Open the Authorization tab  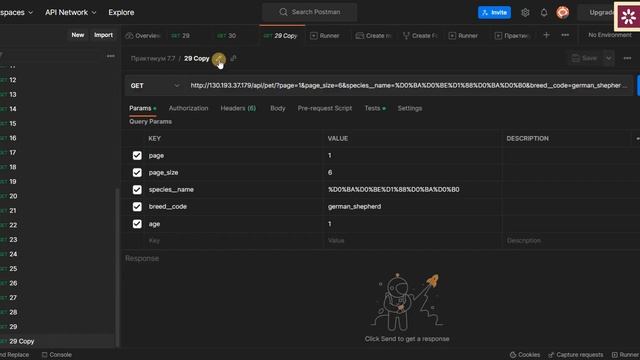pos(188,108)
